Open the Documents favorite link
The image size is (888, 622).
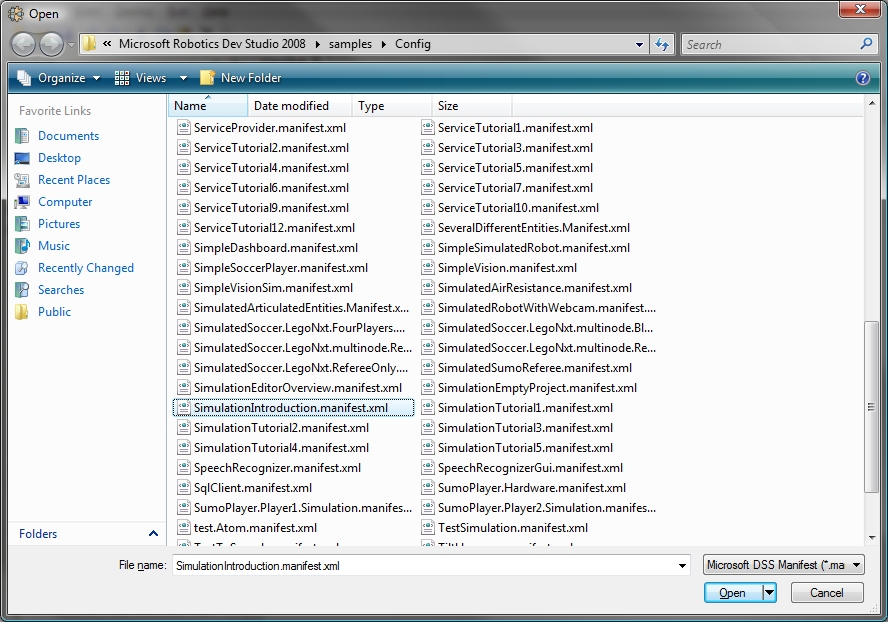(x=69, y=136)
